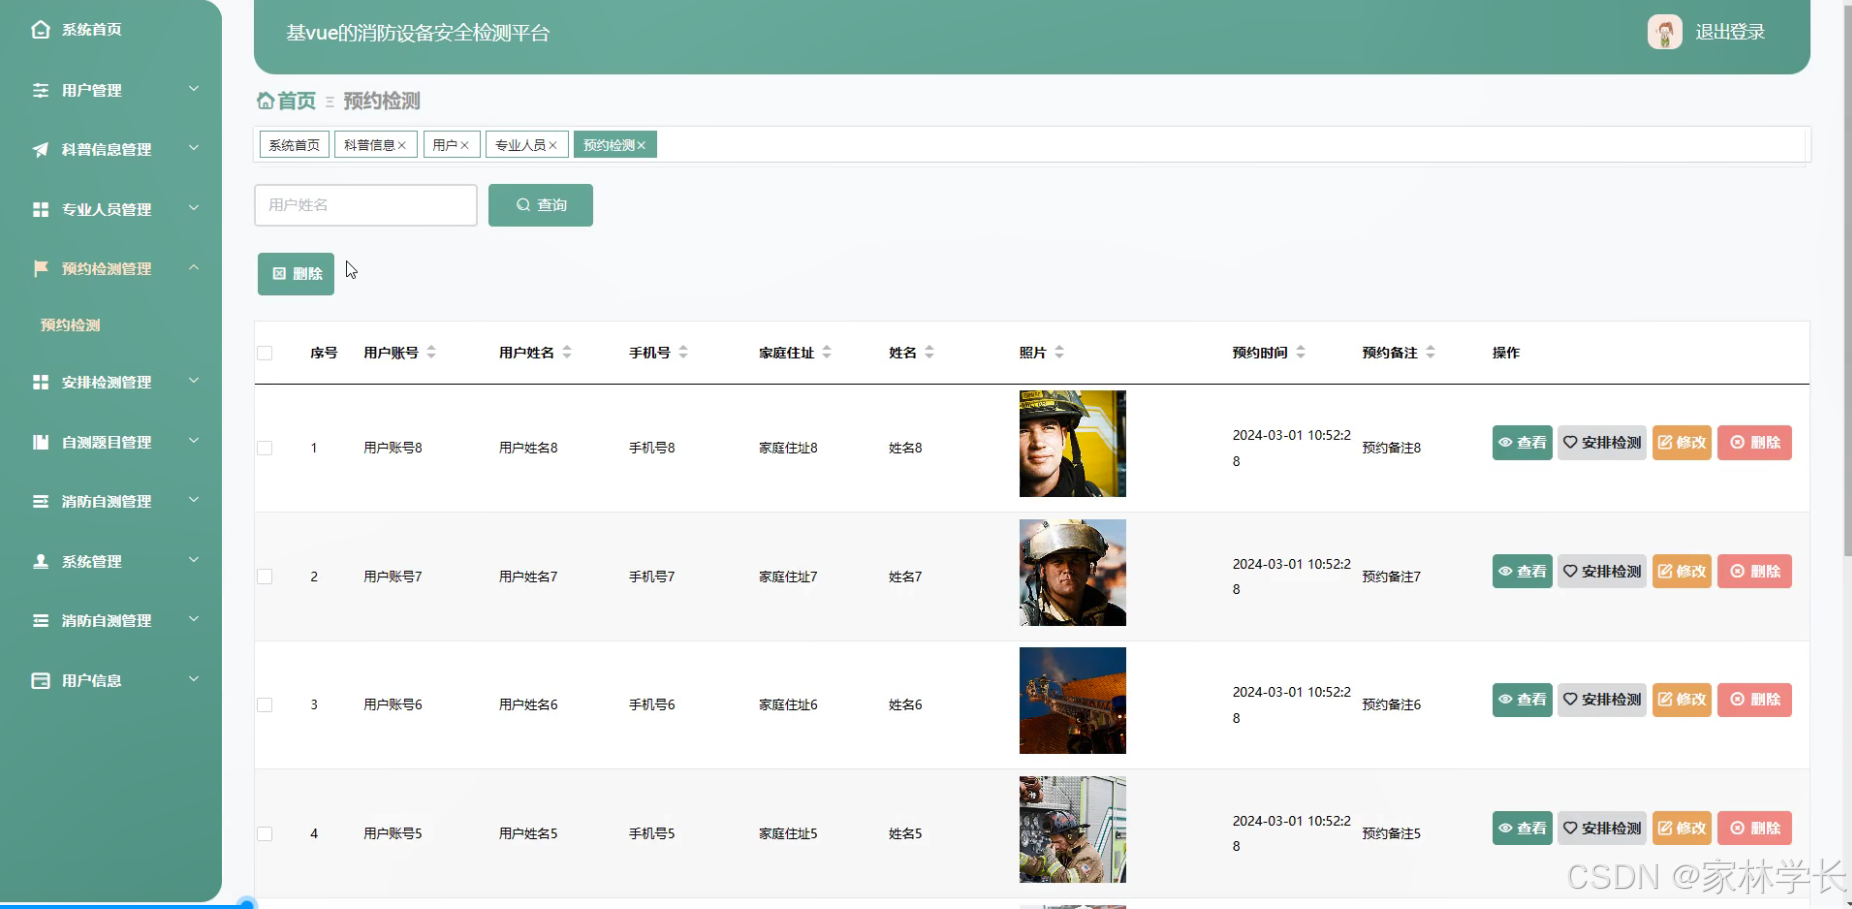Open the 系统首页 sidebar menu item
The height and width of the screenshot is (909, 1852).
coord(91,30)
